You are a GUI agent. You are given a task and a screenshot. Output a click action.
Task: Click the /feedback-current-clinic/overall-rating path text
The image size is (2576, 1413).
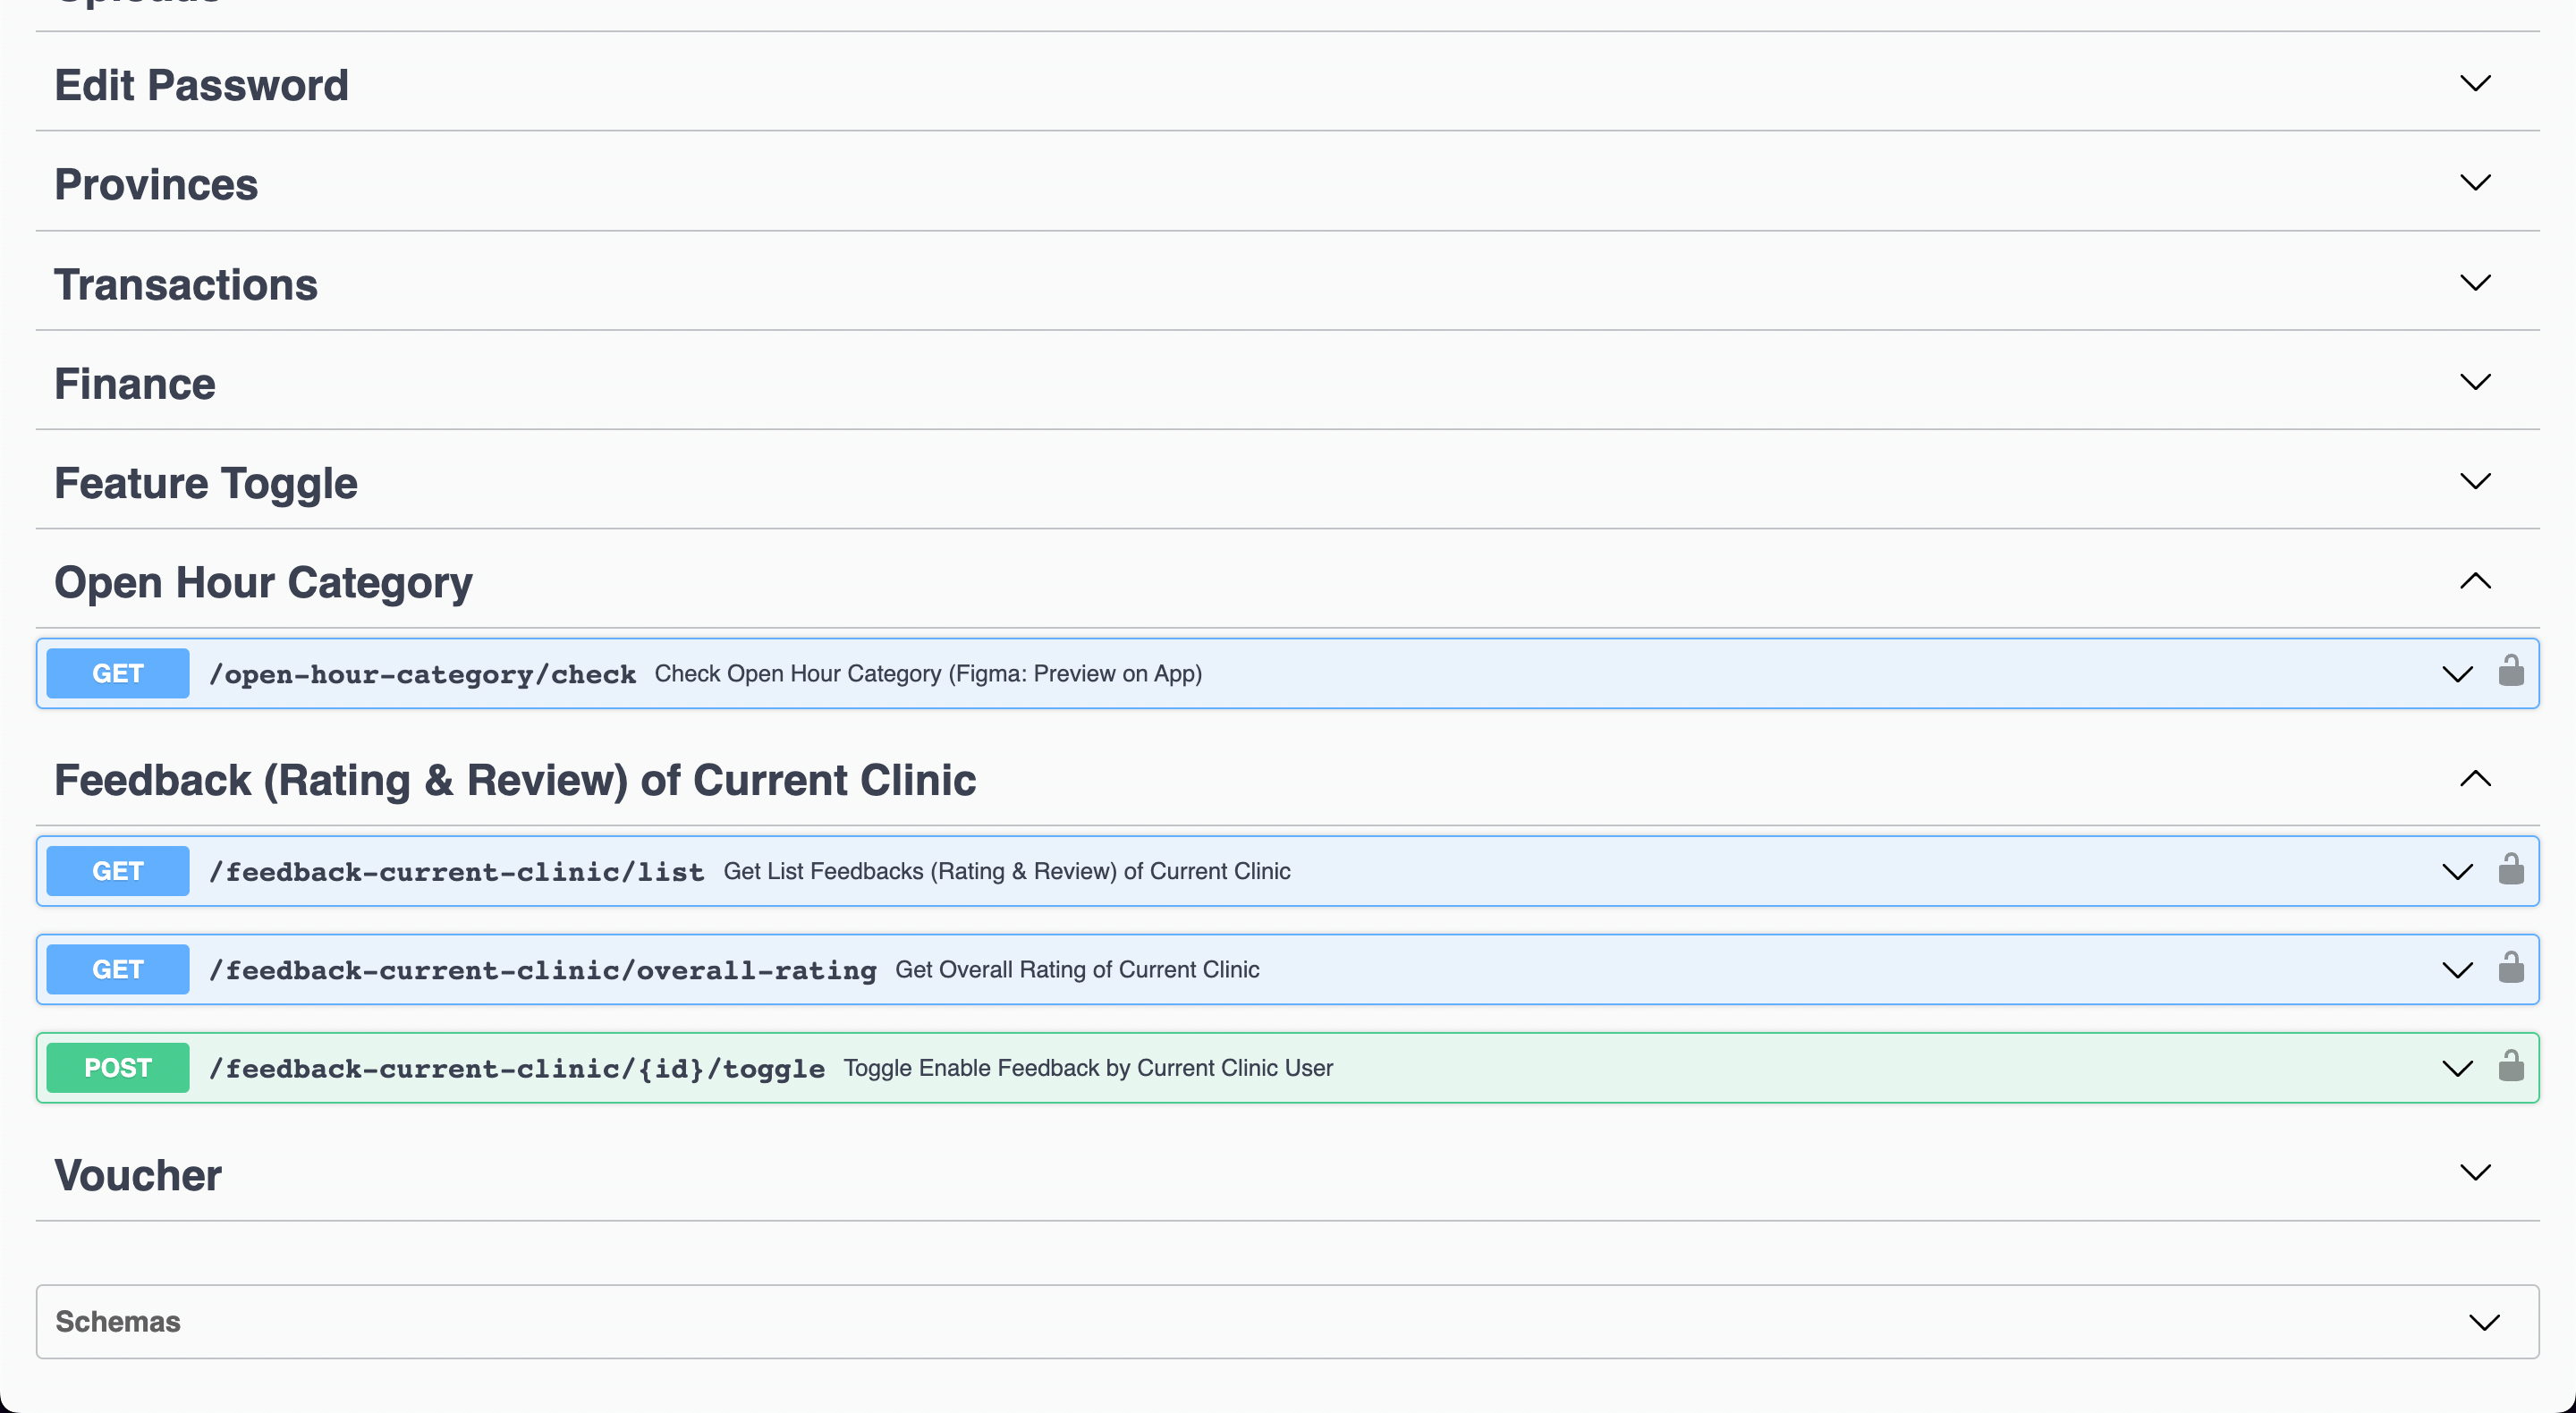542,970
